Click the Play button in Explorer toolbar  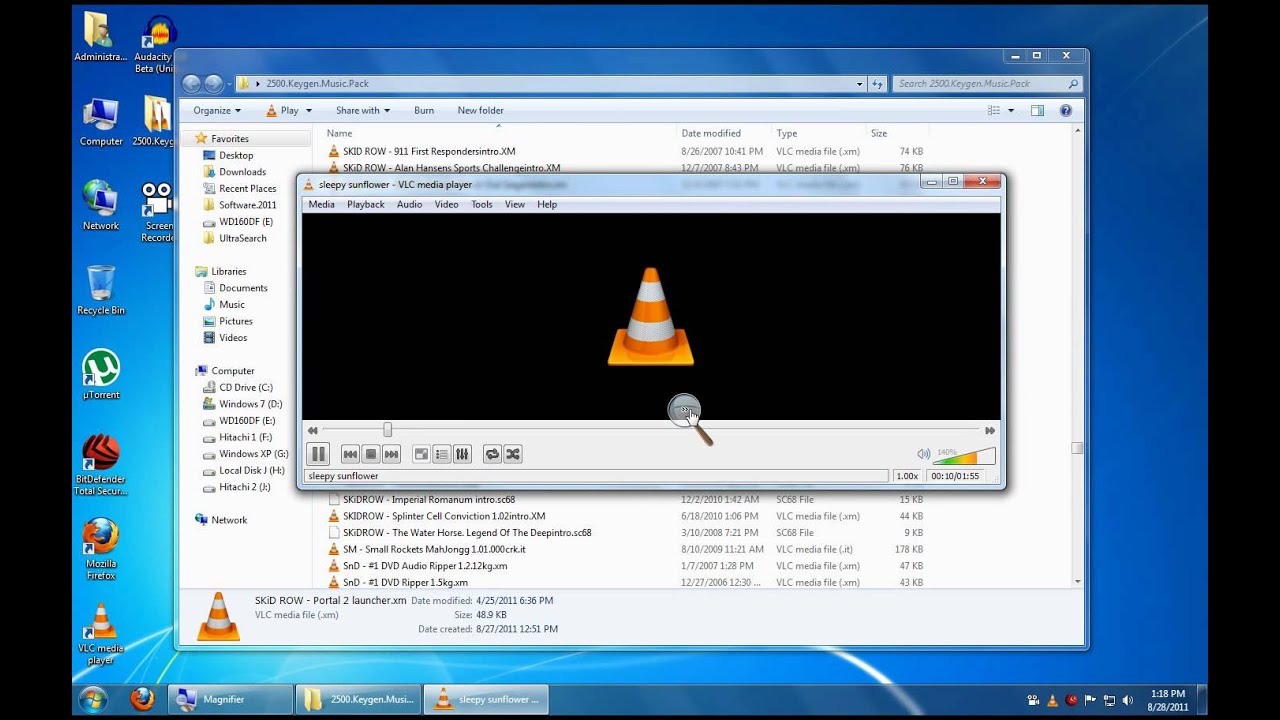click(282, 110)
